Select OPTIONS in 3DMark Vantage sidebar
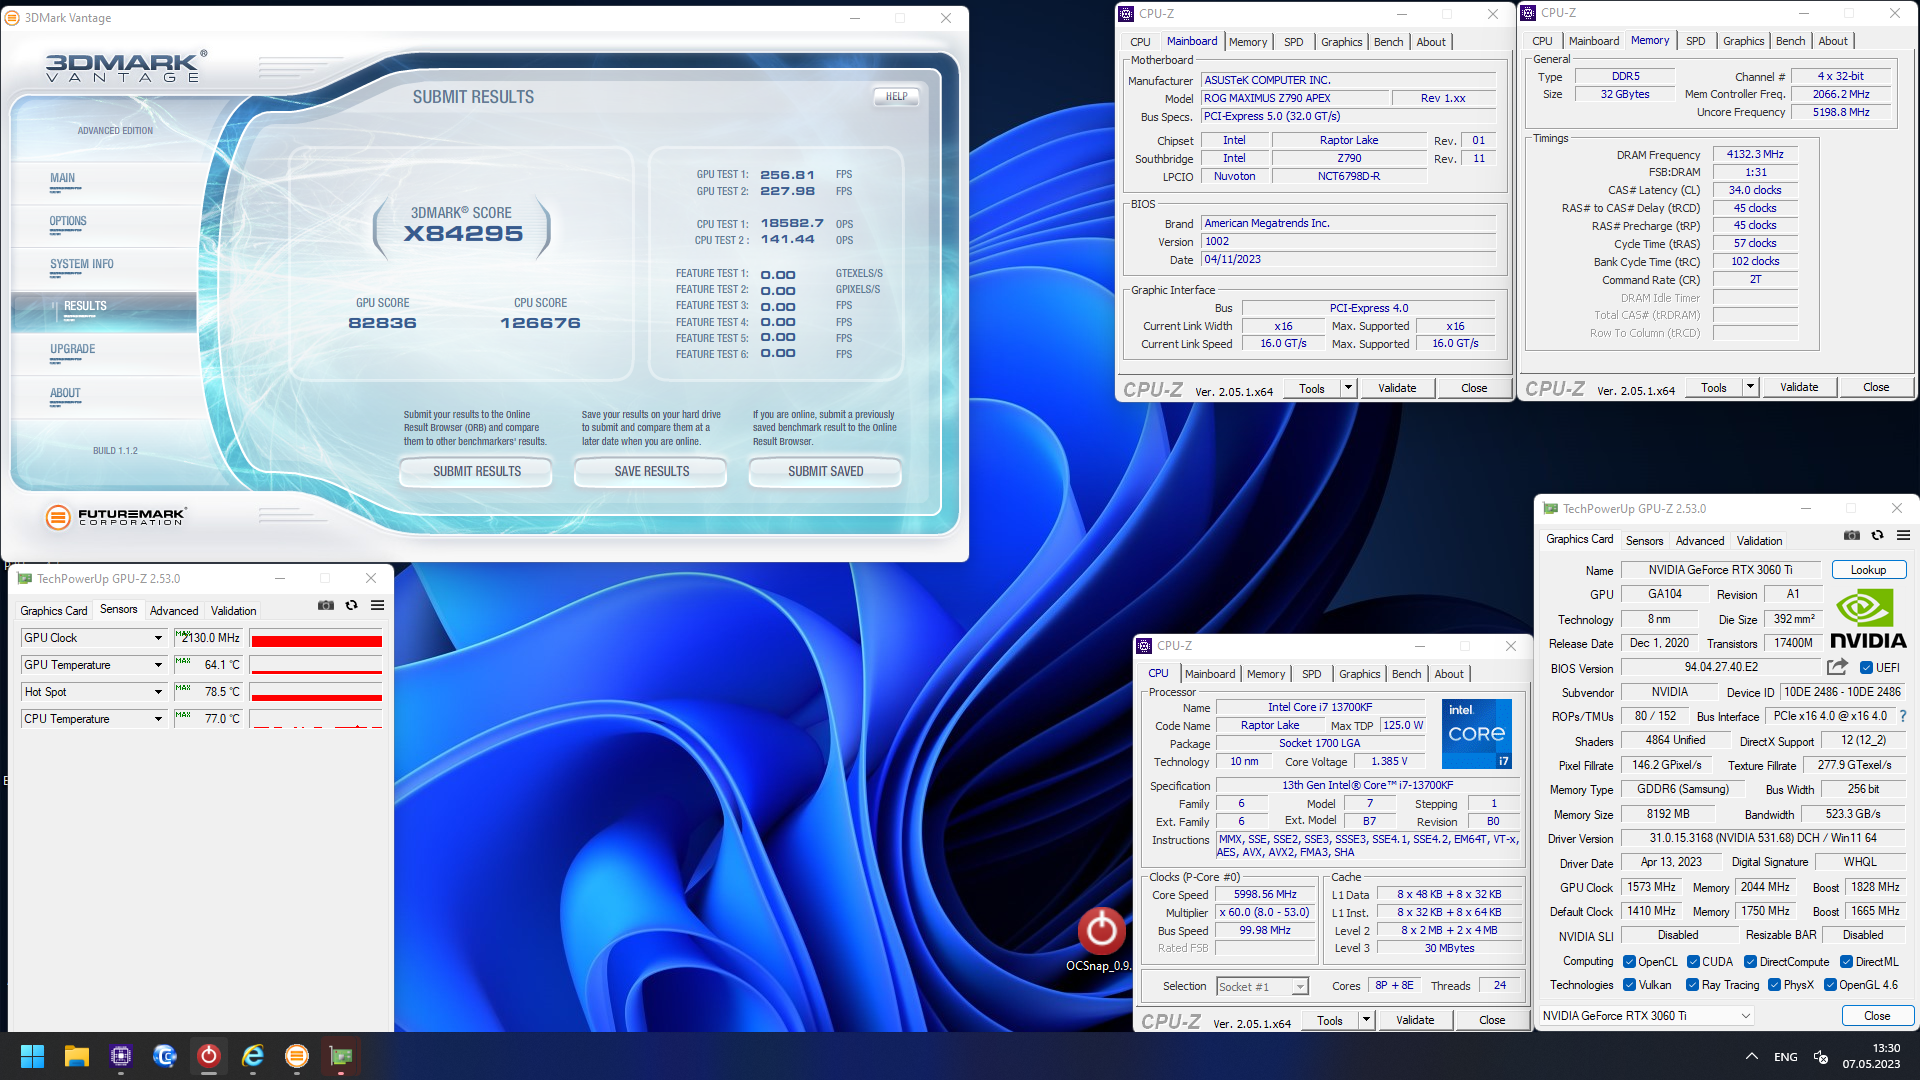The width and height of the screenshot is (1920, 1080). (68, 222)
